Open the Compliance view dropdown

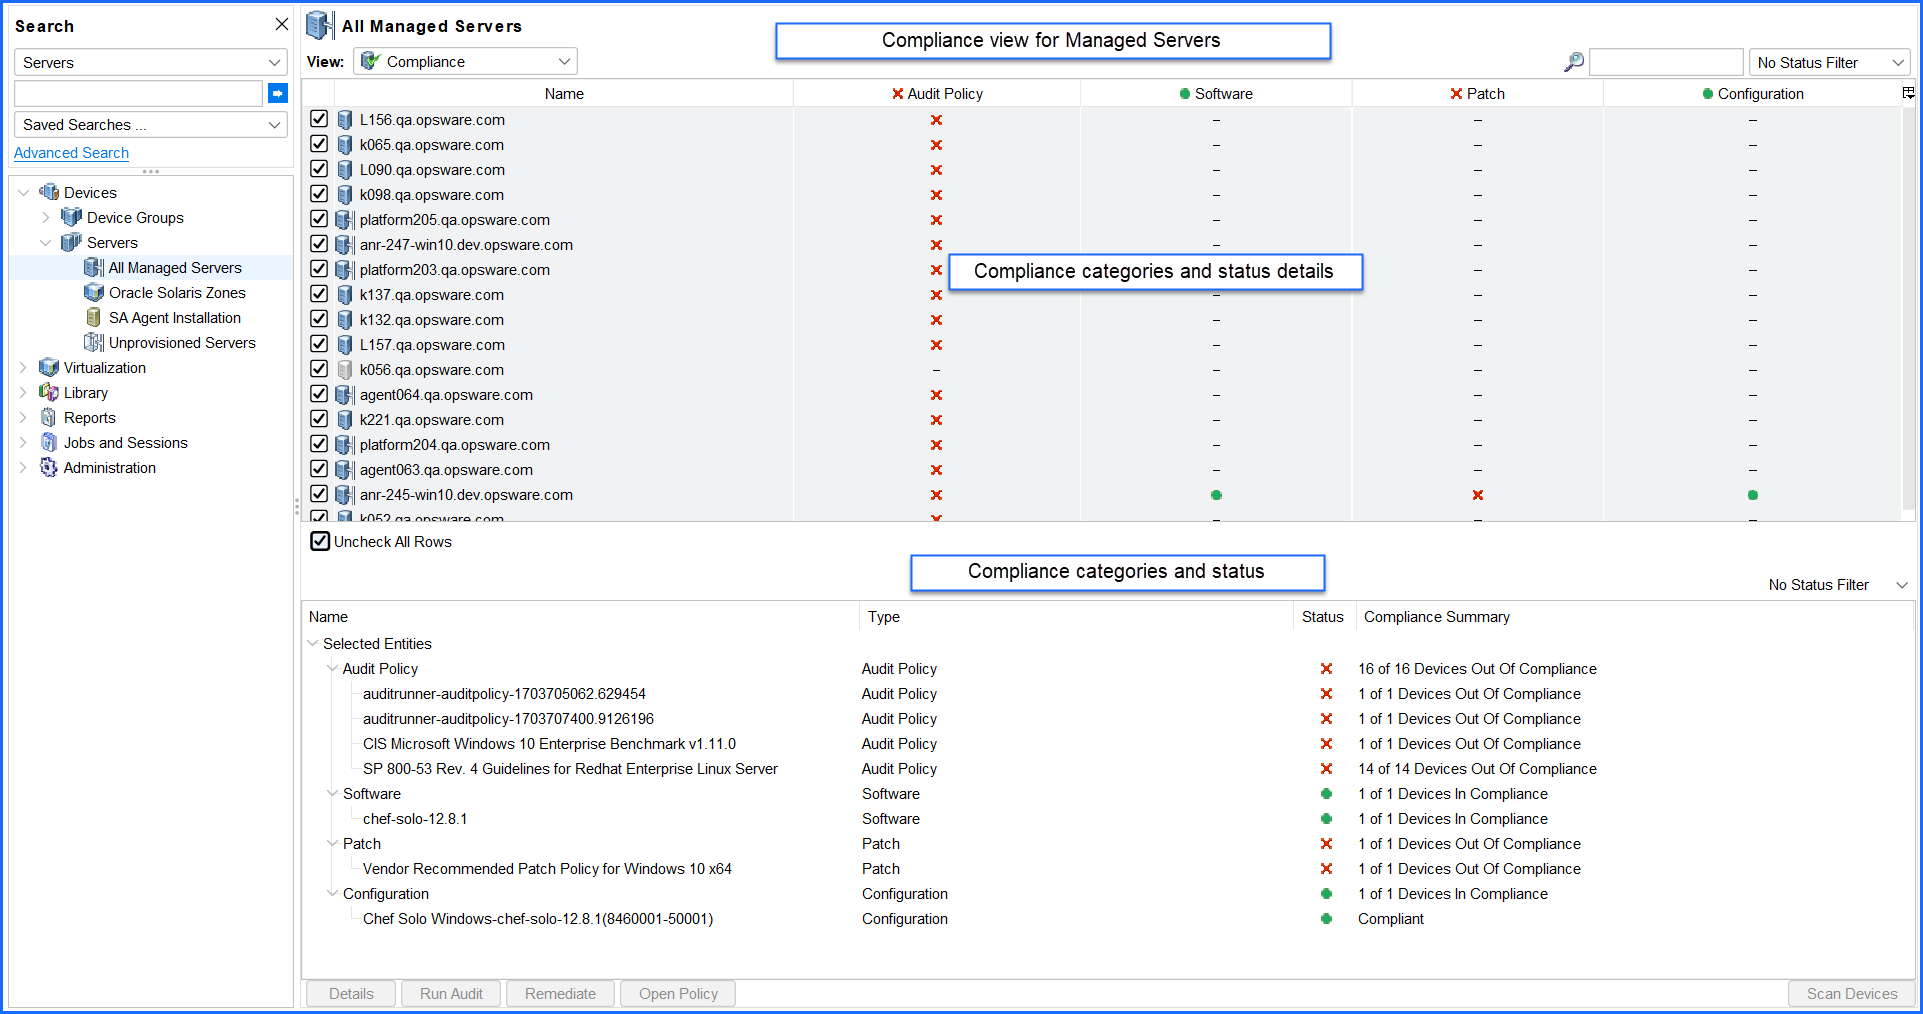pos(465,61)
